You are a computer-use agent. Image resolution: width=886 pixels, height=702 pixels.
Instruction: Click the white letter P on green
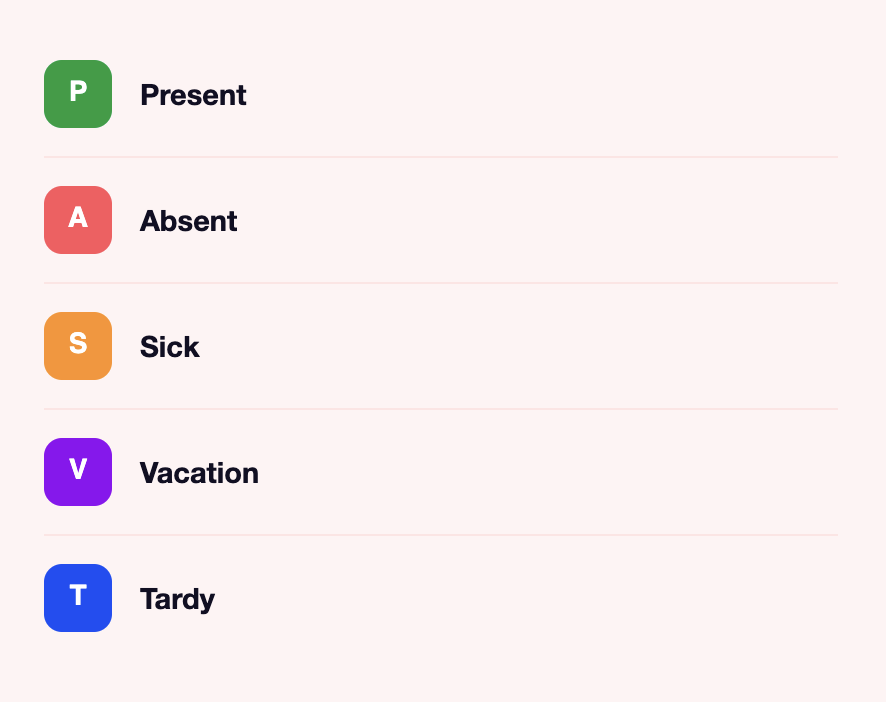tap(78, 91)
